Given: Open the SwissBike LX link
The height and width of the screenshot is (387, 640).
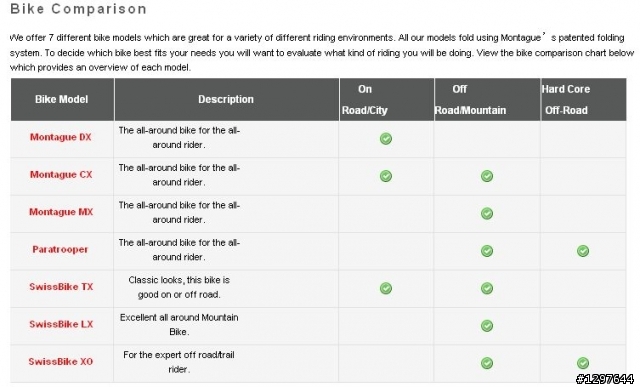Looking at the screenshot, I should pos(61,324).
